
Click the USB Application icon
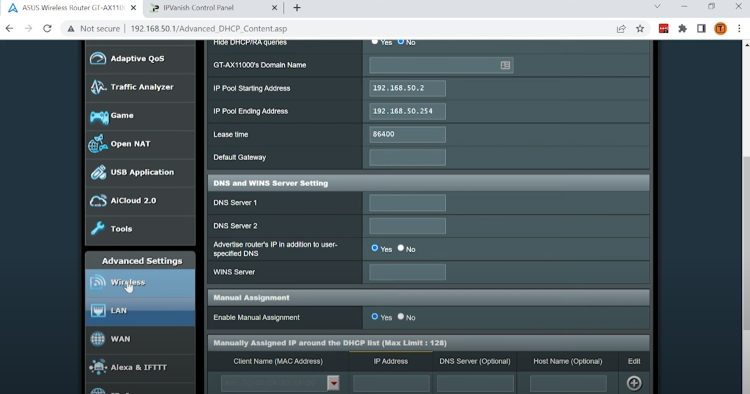(x=98, y=172)
